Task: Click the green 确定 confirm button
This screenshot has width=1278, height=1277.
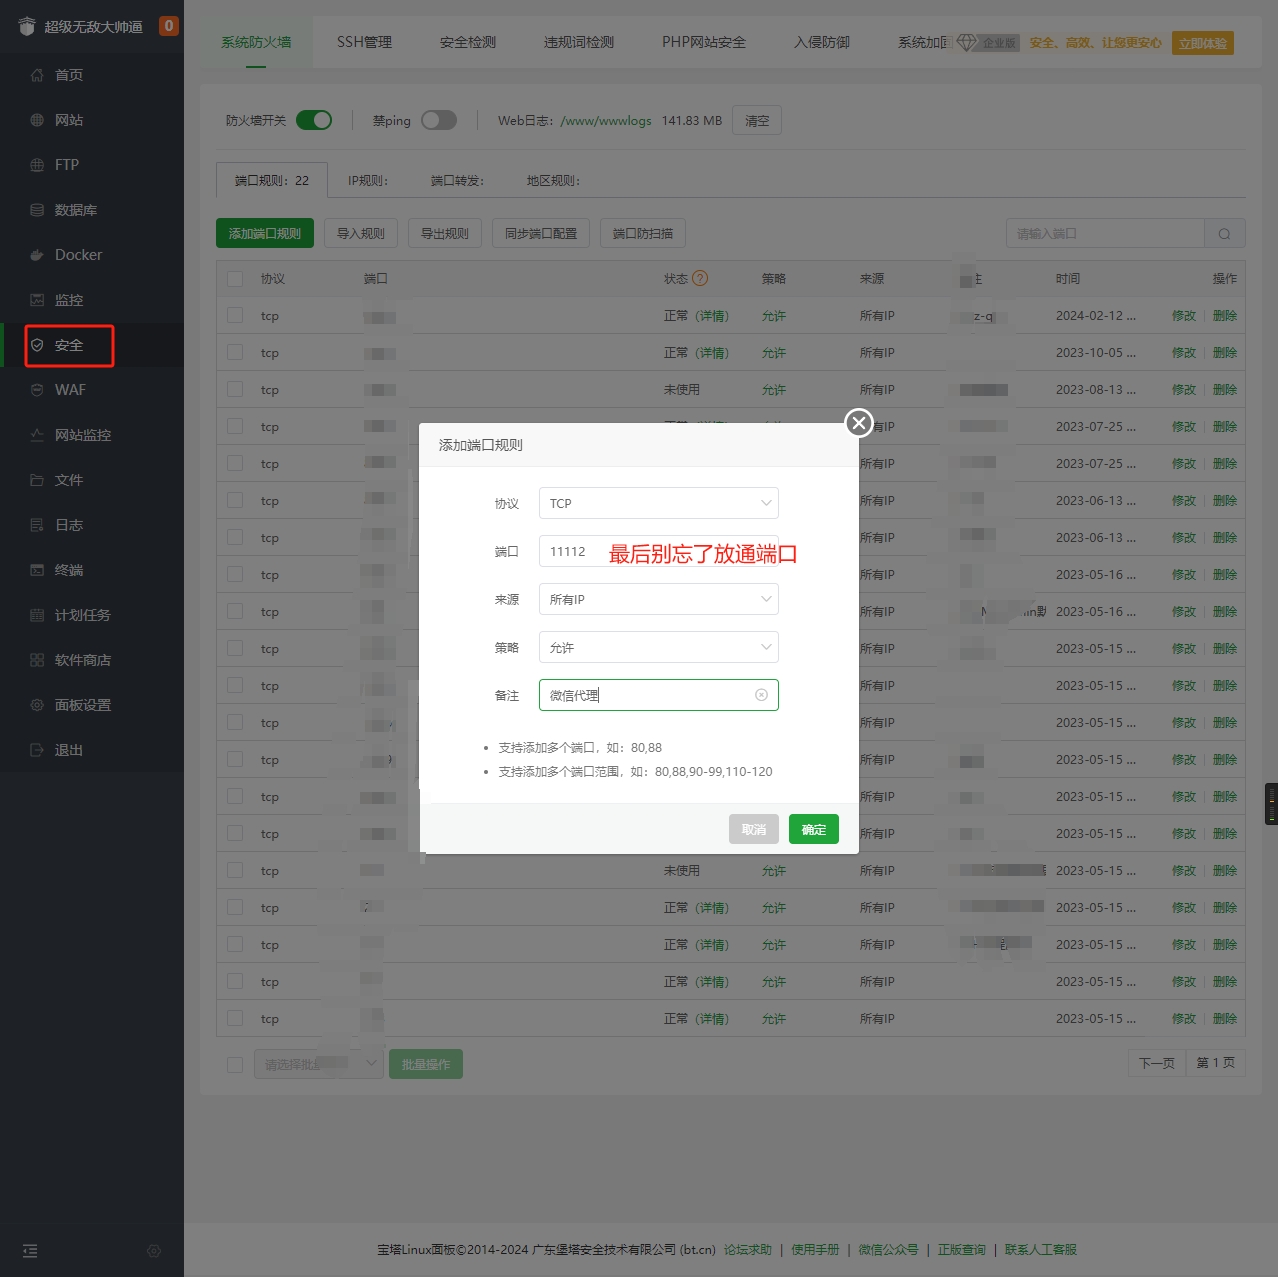Action: [813, 829]
